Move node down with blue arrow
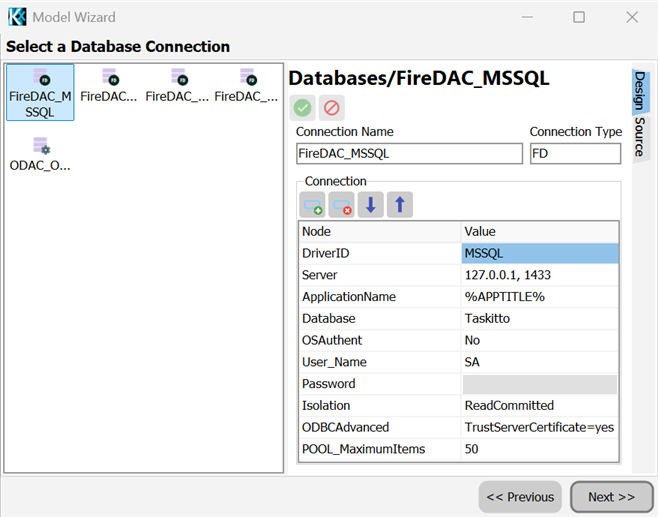The width and height of the screenshot is (658, 517). click(371, 205)
